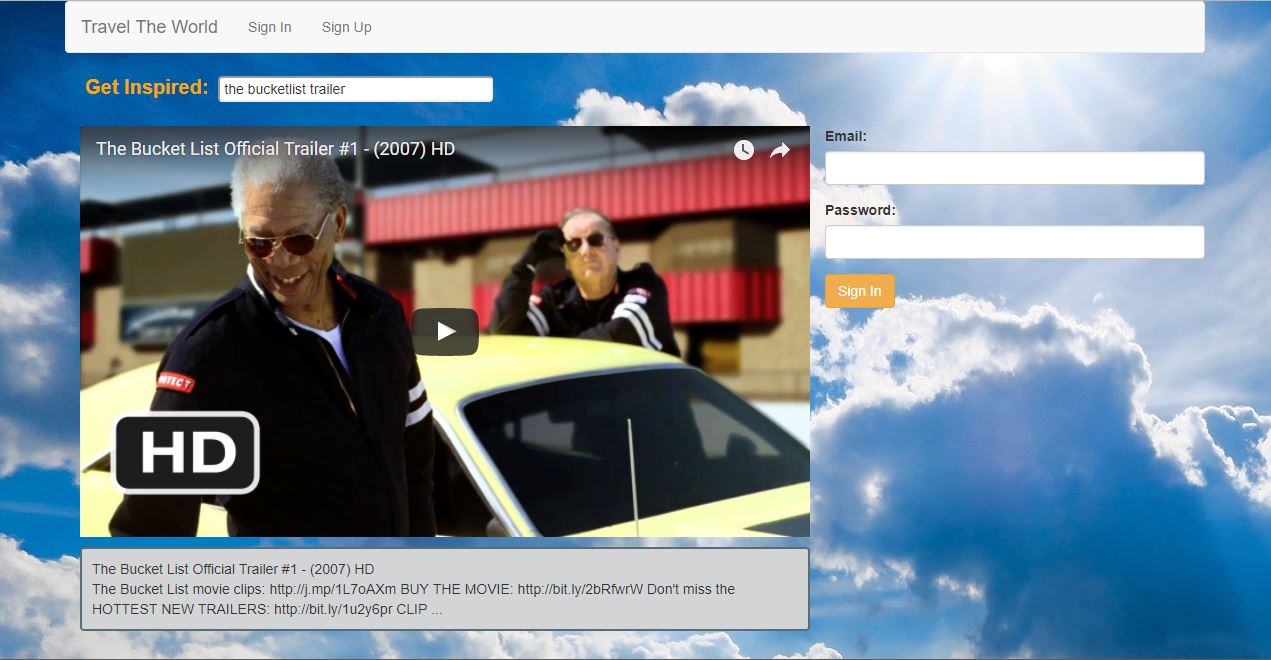Screen dimensions: 1271x660
Task: Open the Sign In navbar link
Action: pos(270,27)
